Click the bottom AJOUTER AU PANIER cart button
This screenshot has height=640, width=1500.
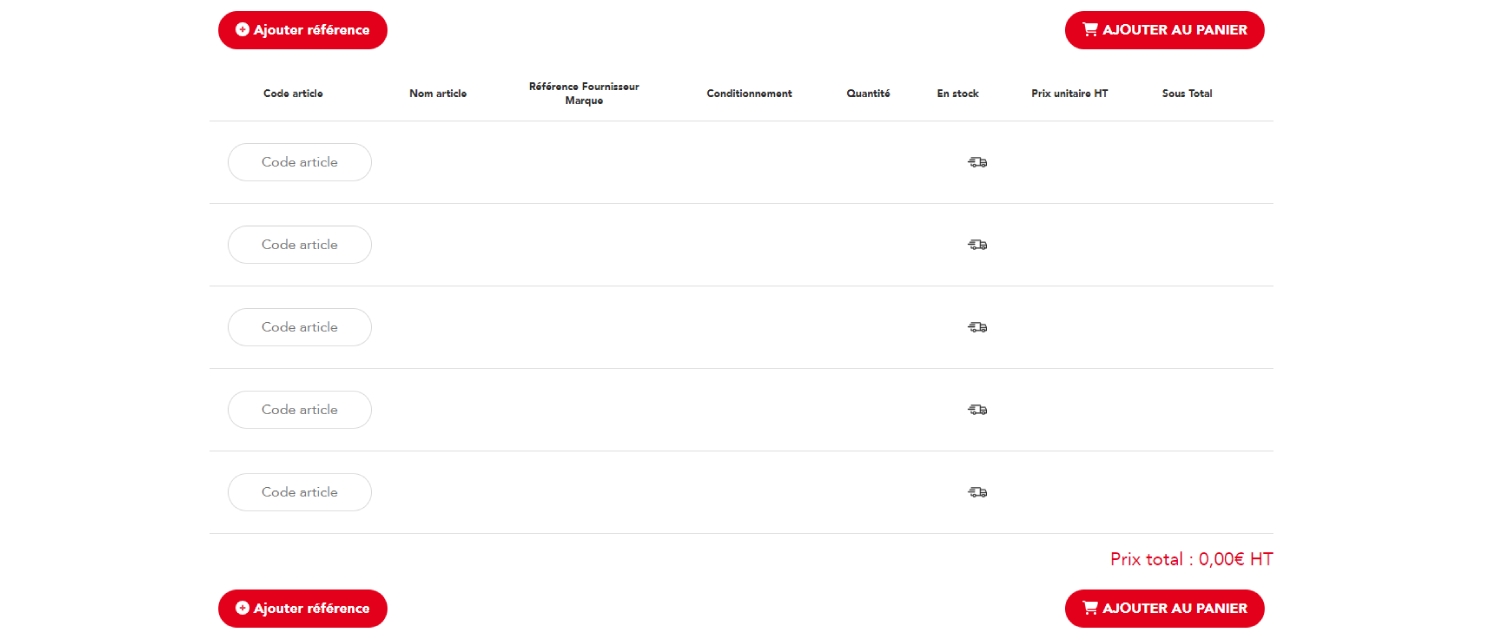tap(1165, 608)
